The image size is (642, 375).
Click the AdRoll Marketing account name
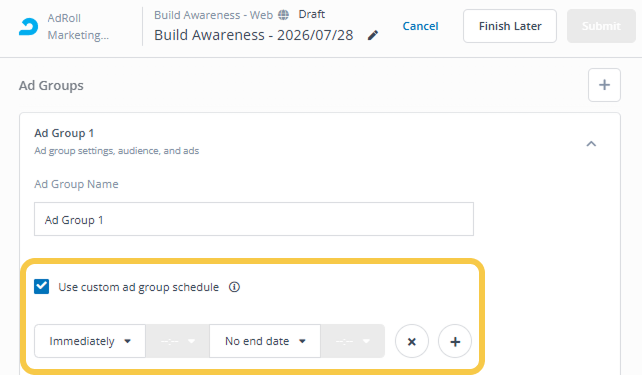pyautogui.click(x=78, y=27)
